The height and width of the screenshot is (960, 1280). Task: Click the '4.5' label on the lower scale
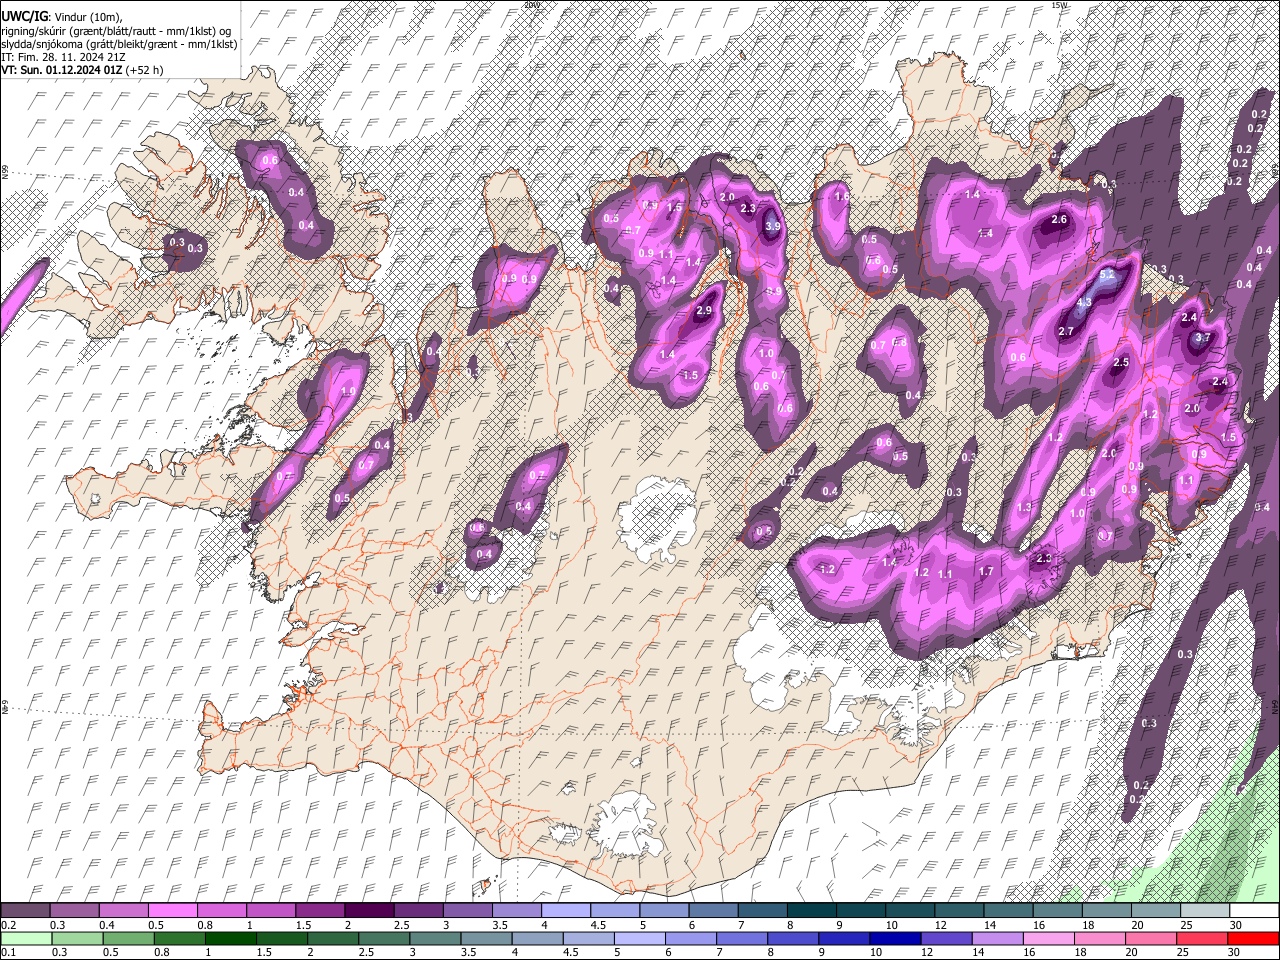(571, 953)
